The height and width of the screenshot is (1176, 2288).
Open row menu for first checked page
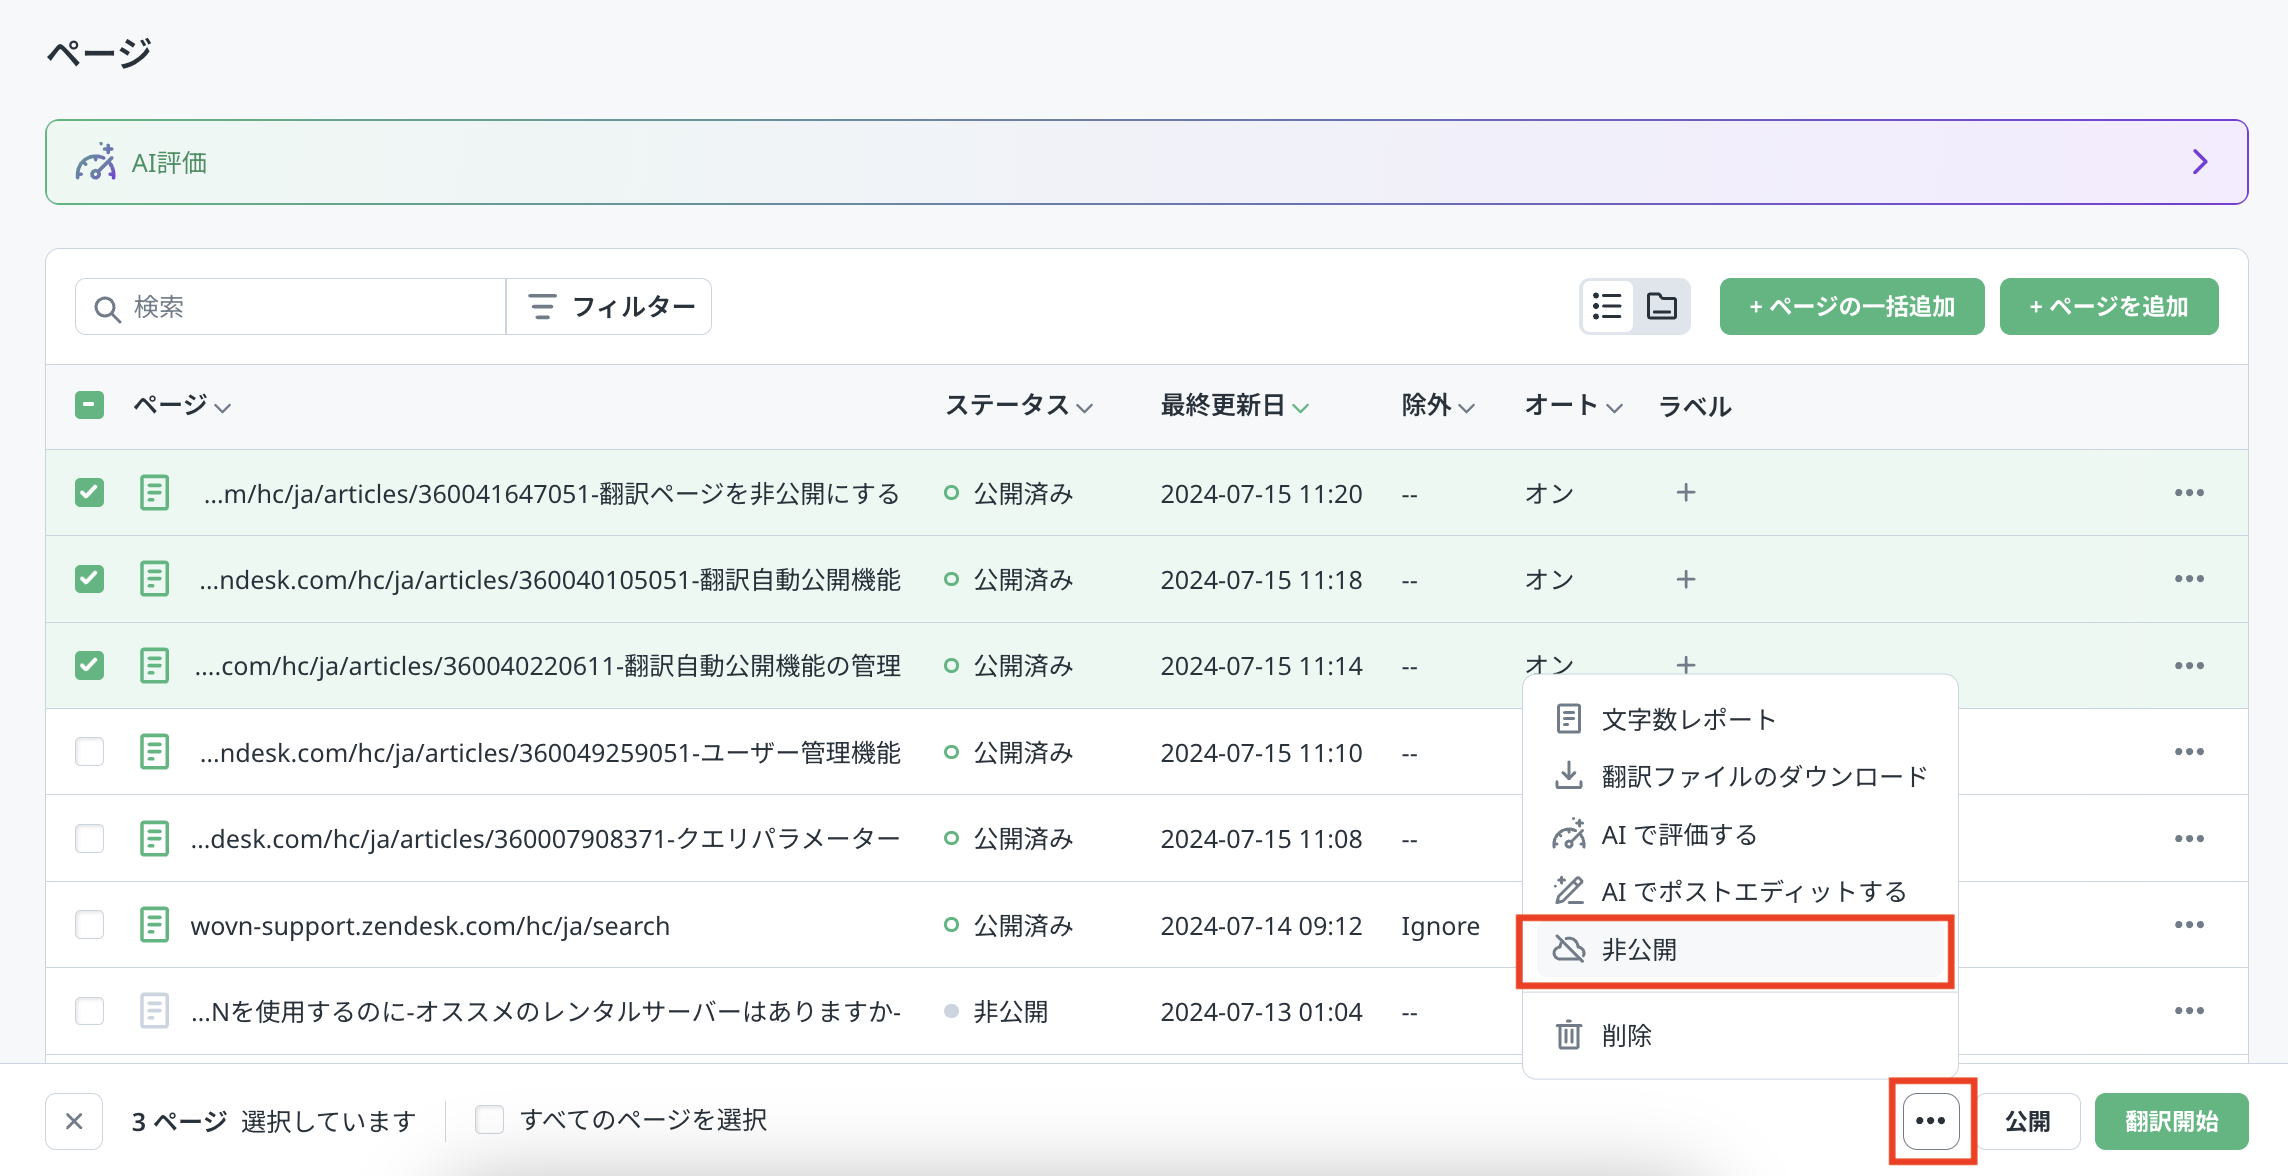2188,493
